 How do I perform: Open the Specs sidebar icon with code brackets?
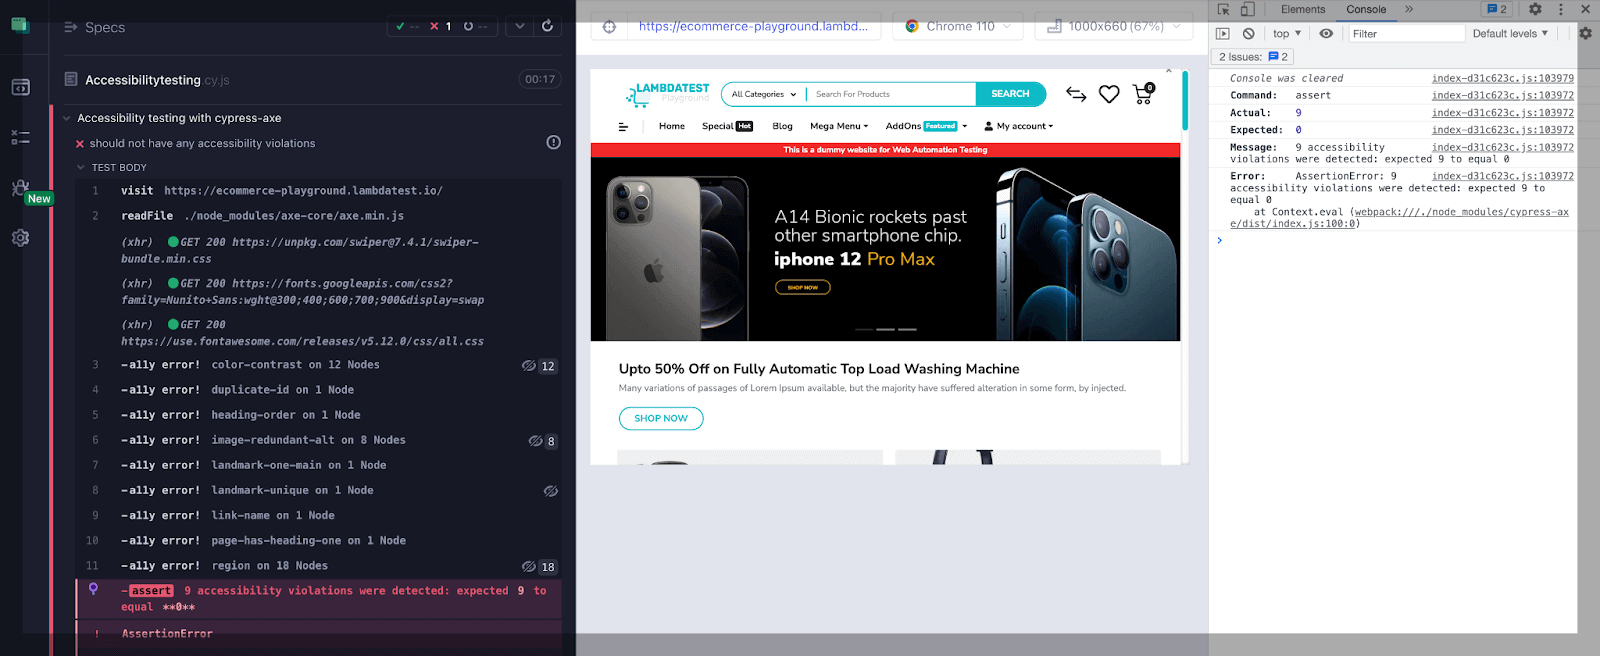click(20, 87)
